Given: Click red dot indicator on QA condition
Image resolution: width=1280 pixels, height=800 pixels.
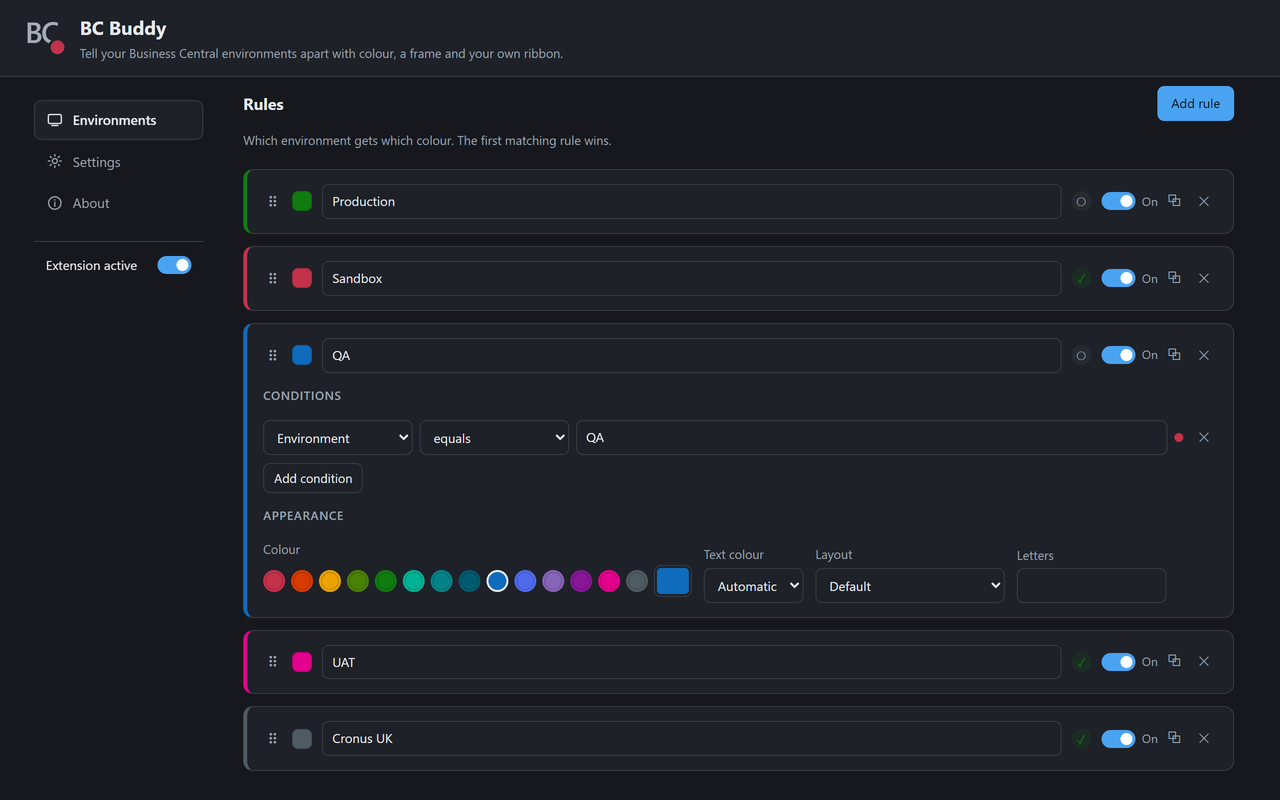Looking at the screenshot, I should [1179, 437].
